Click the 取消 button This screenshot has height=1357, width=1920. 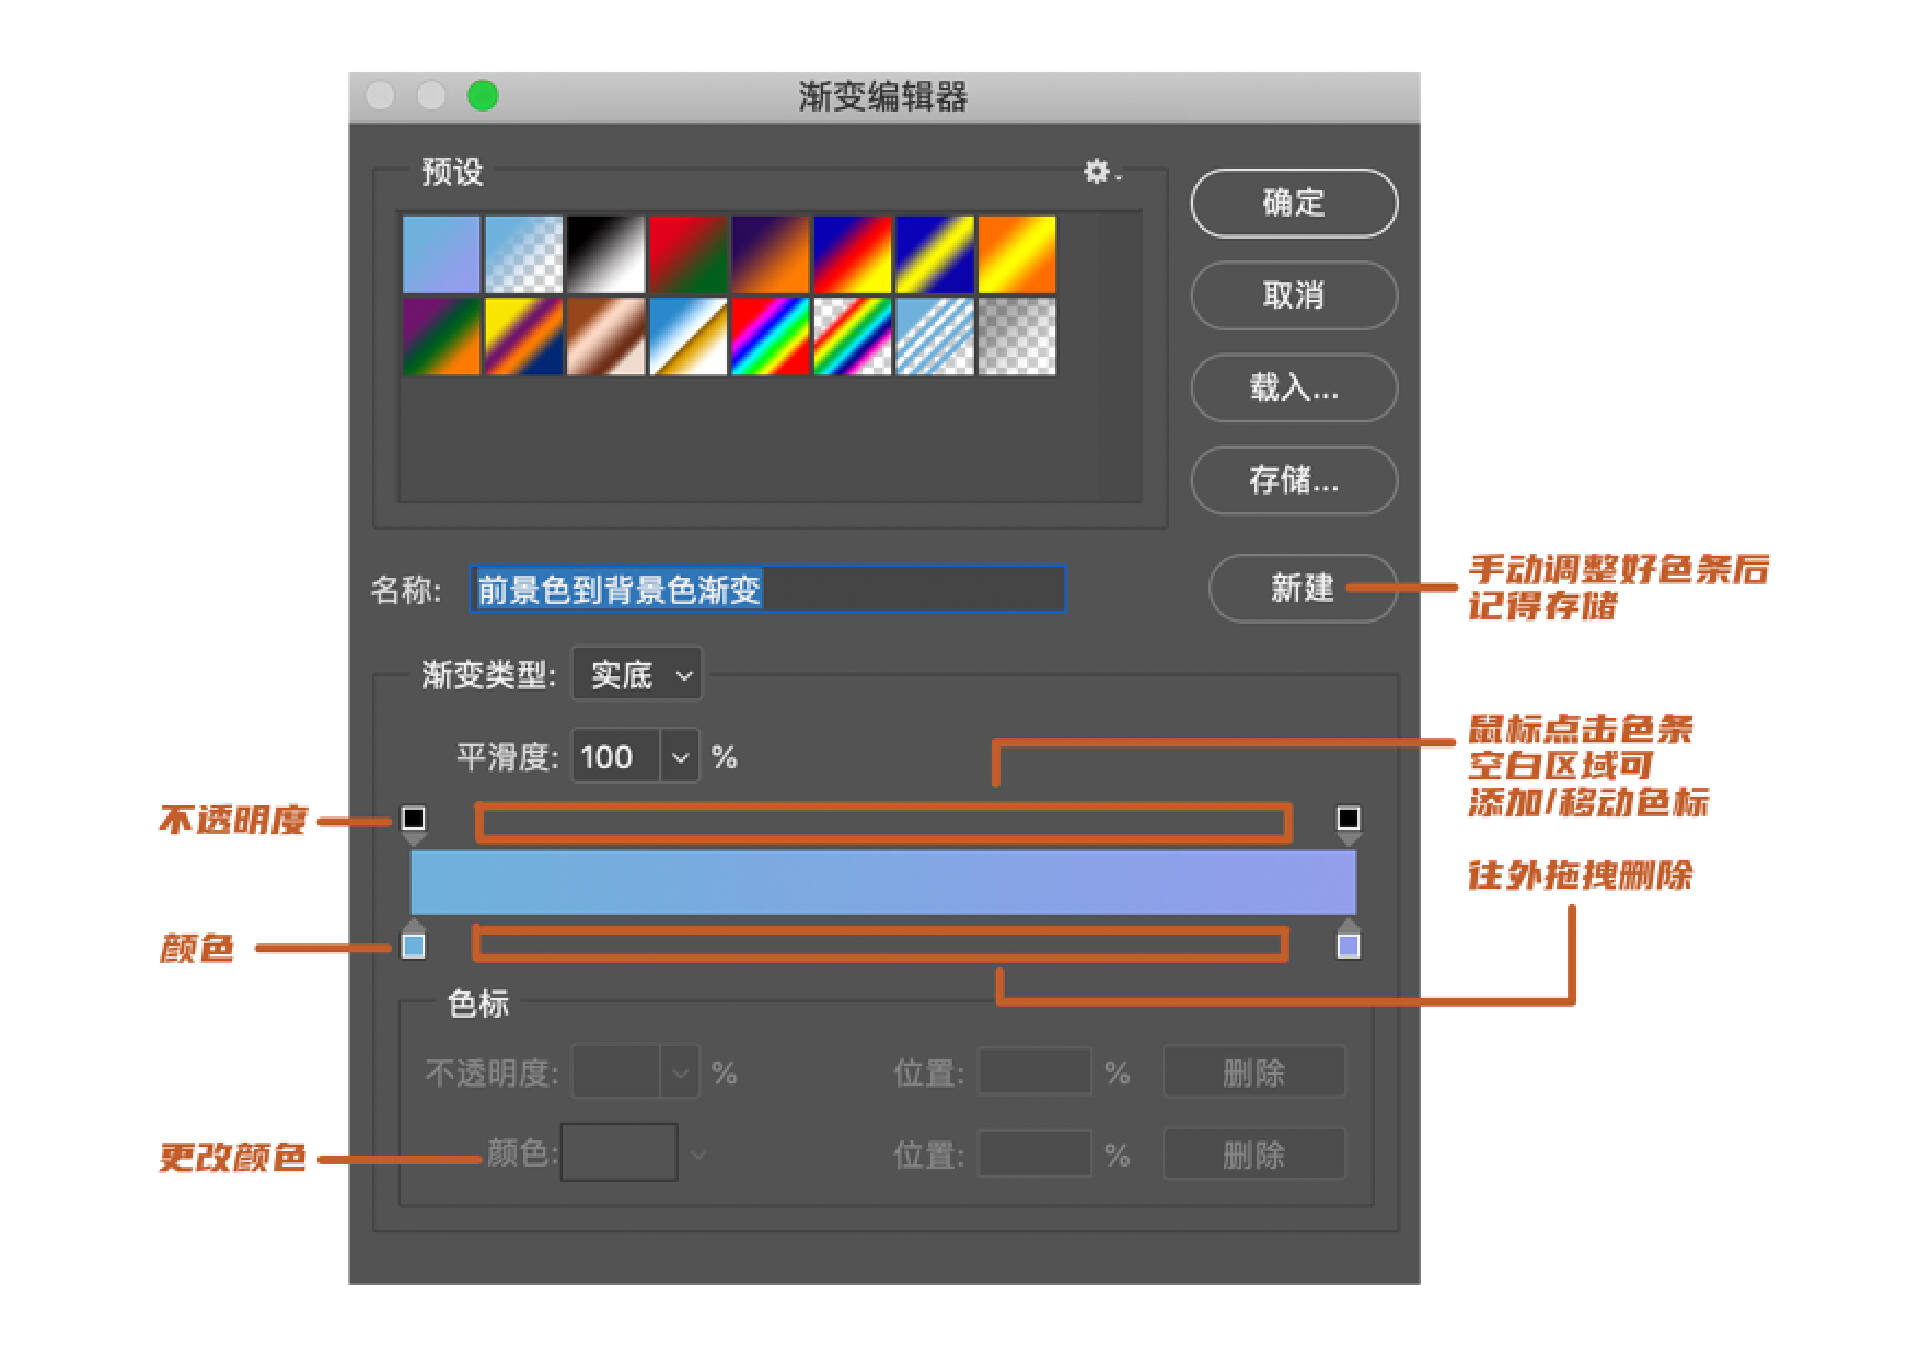pyautogui.click(x=1294, y=295)
